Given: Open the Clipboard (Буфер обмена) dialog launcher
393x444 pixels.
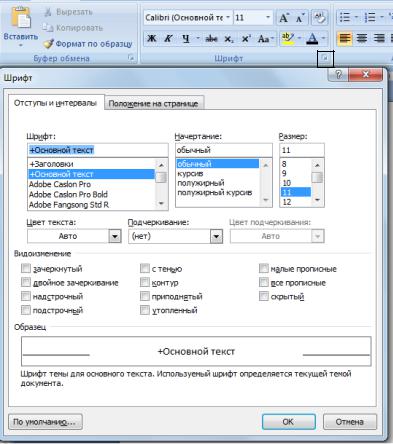Looking at the screenshot, I should pos(131,58).
